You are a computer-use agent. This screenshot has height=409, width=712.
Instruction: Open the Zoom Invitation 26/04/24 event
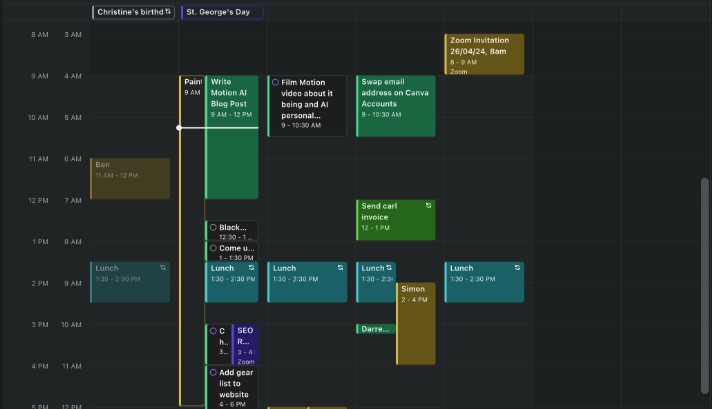484,54
